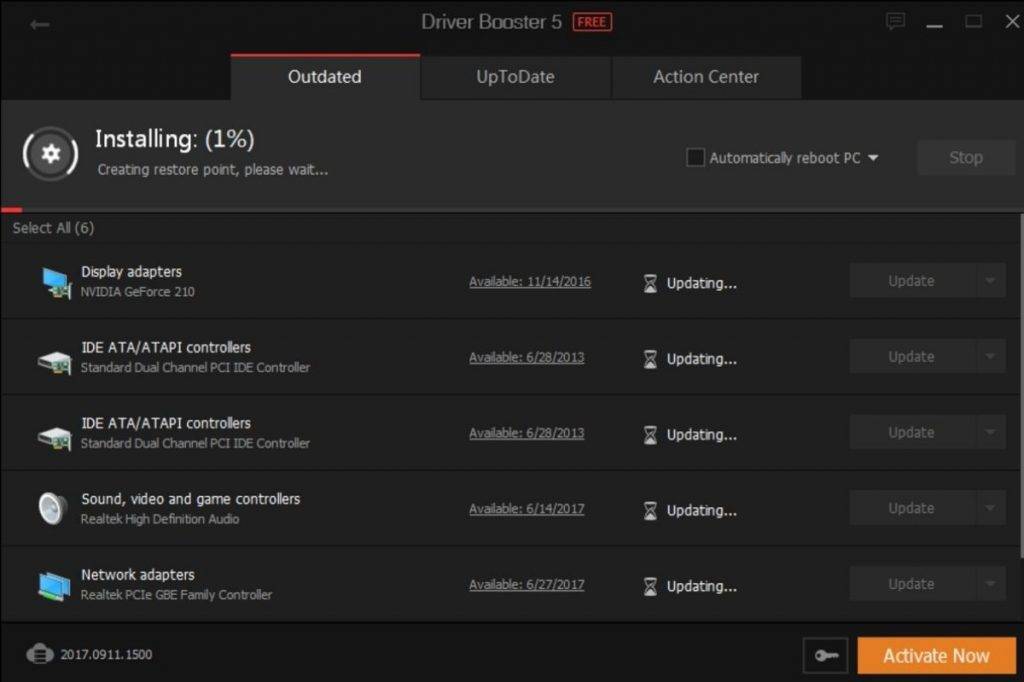Open dropdown beside Network adapters Update button
The width and height of the screenshot is (1024, 682).
tap(990, 584)
